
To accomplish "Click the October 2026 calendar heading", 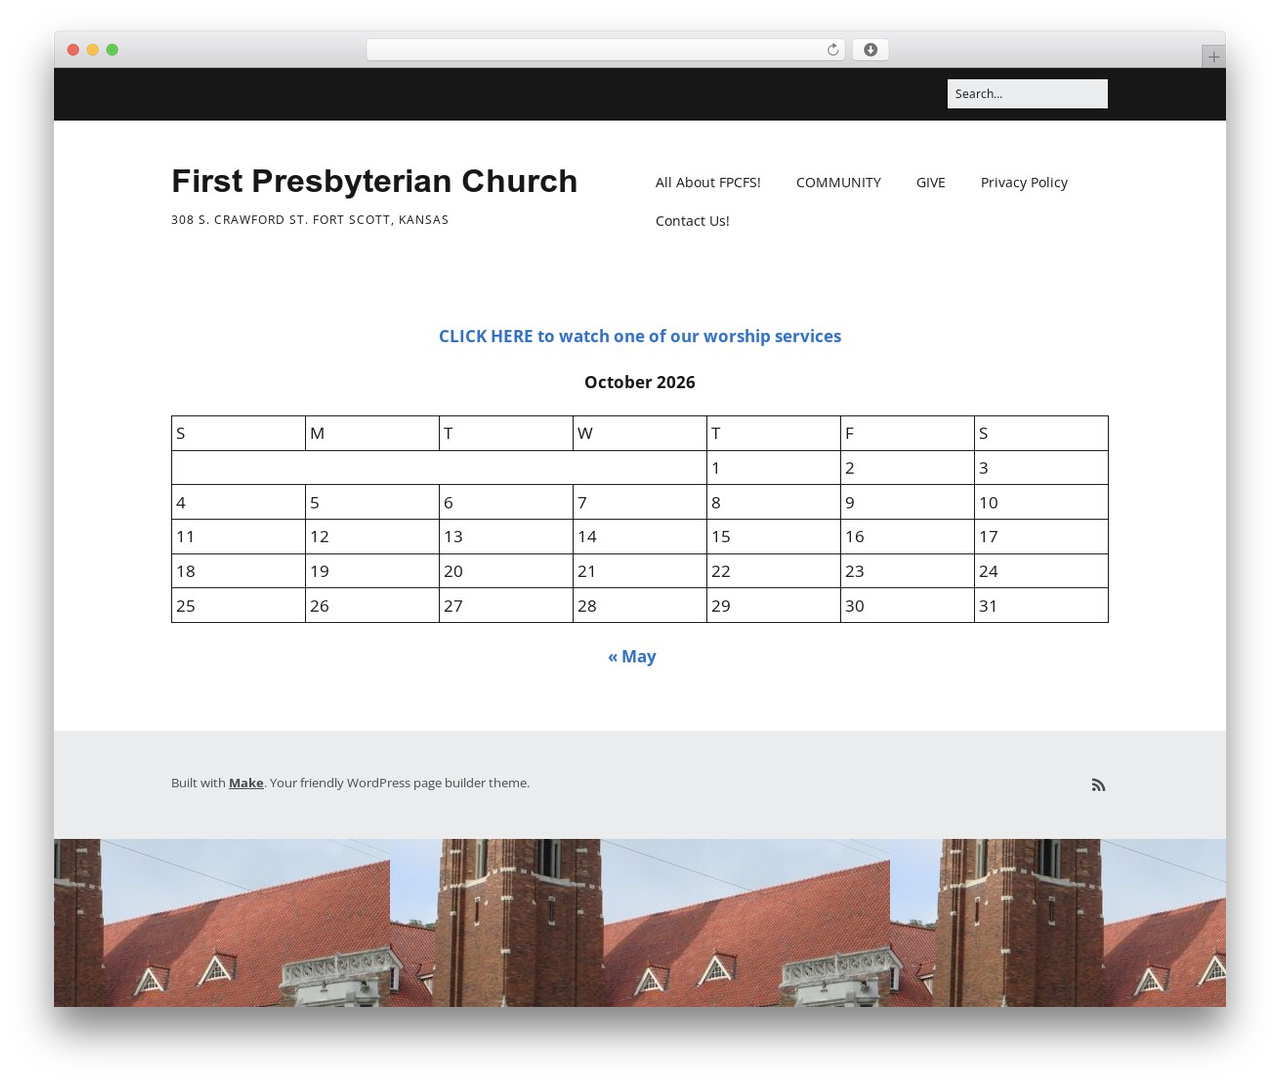I will [640, 382].
